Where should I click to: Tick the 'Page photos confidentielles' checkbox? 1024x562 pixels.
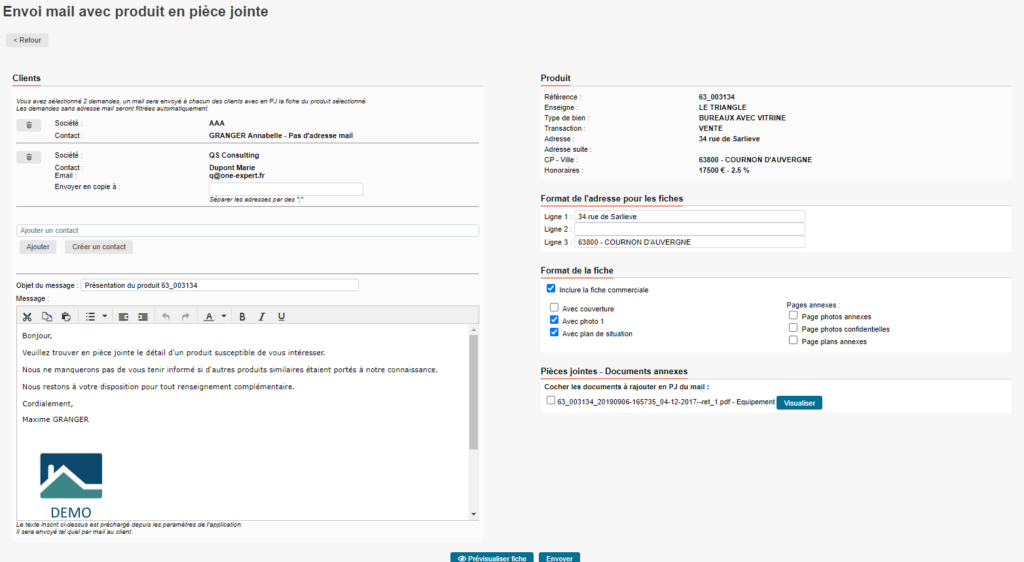[x=793, y=328]
